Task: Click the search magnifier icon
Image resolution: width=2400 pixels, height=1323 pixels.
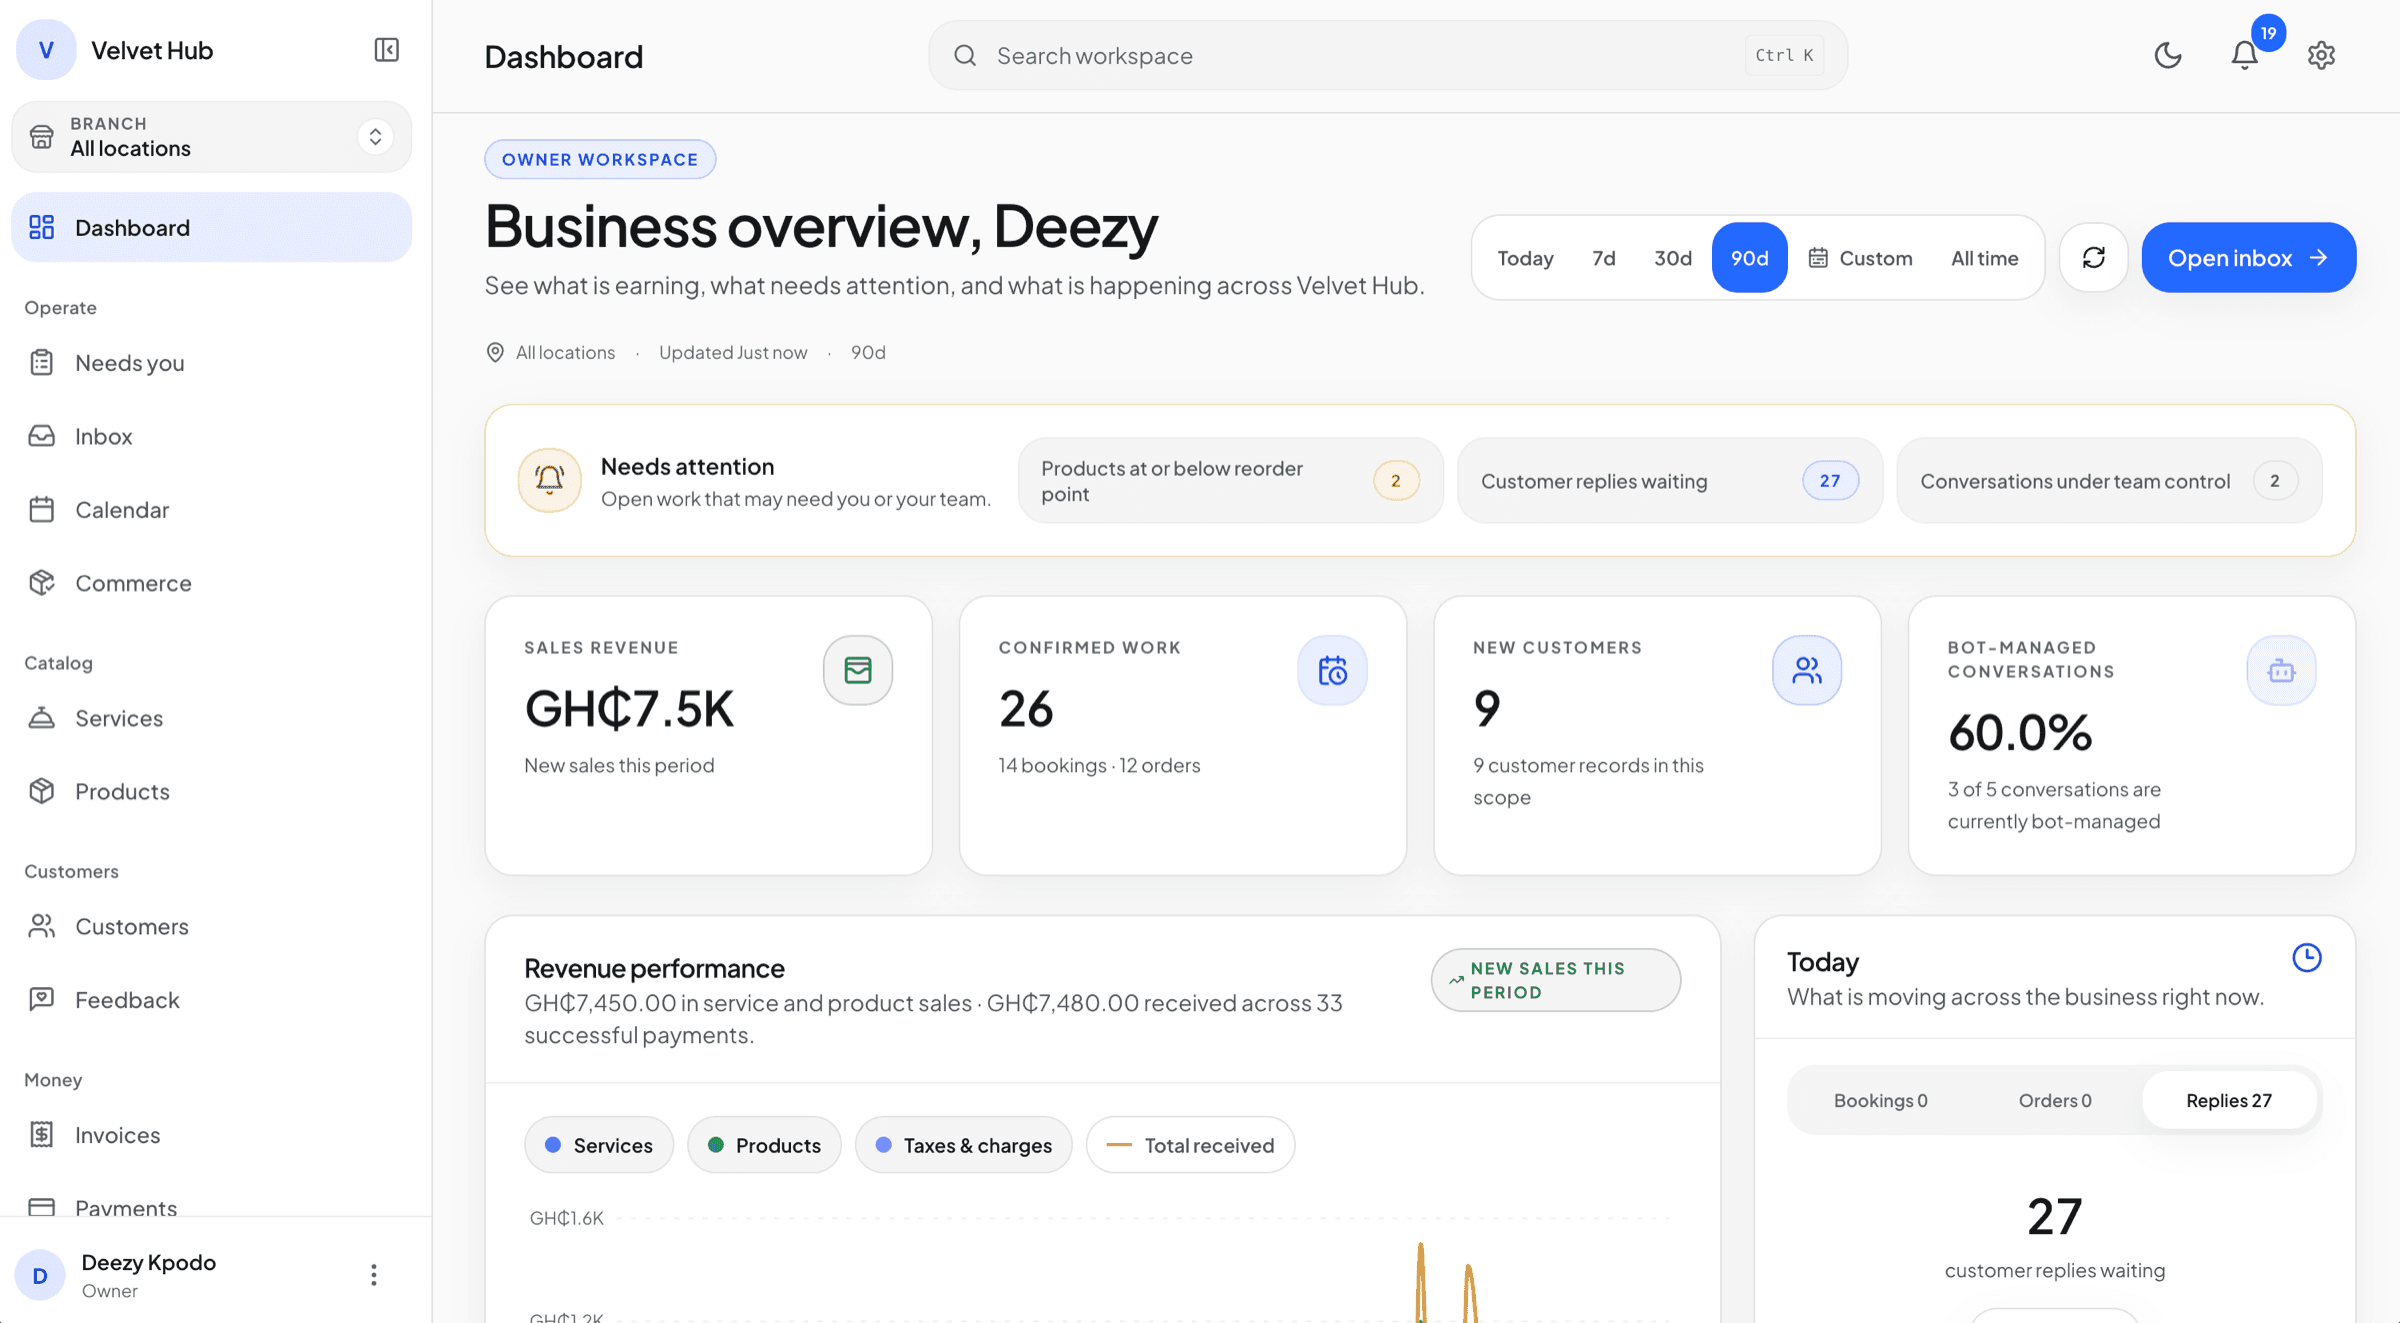Action: pyautogui.click(x=964, y=56)
